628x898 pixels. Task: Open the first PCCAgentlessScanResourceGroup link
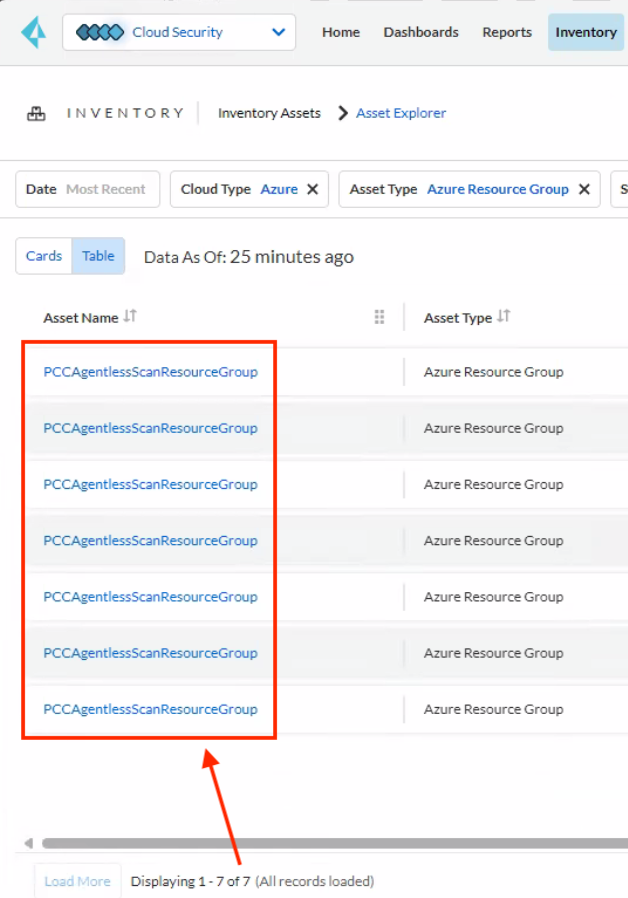tap(150, 372)
